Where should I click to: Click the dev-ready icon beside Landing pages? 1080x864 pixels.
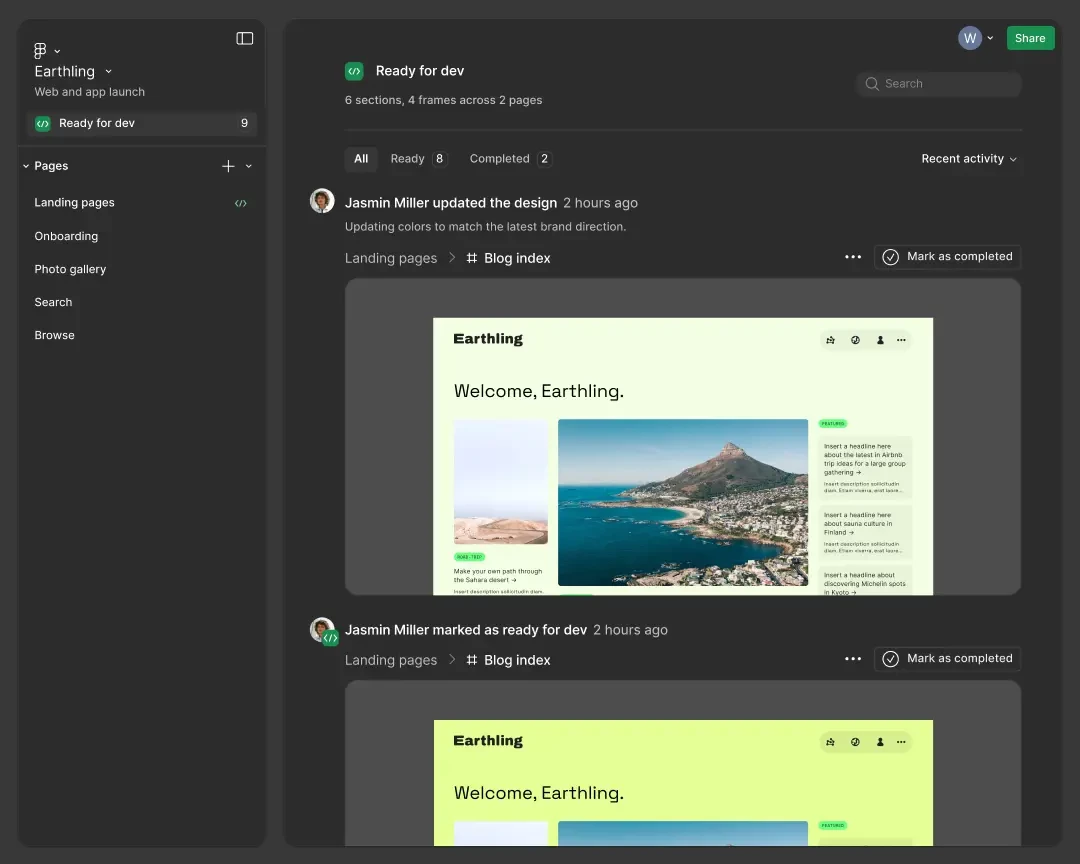coord(240,202)
